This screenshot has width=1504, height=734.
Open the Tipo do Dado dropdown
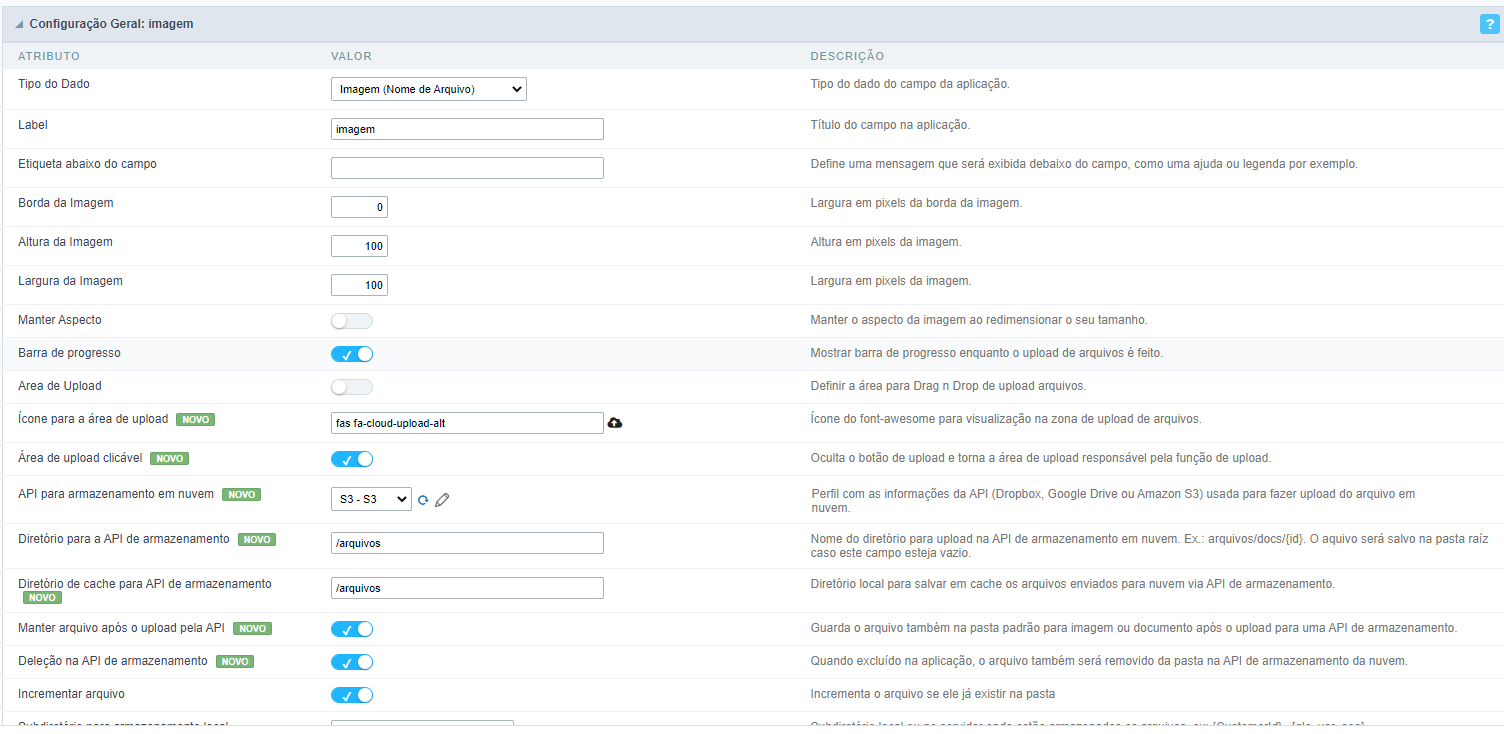click(x=429, y=89)
